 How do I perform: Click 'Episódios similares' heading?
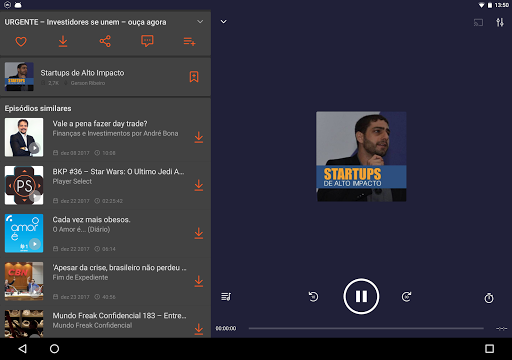(x=38, y=108)
